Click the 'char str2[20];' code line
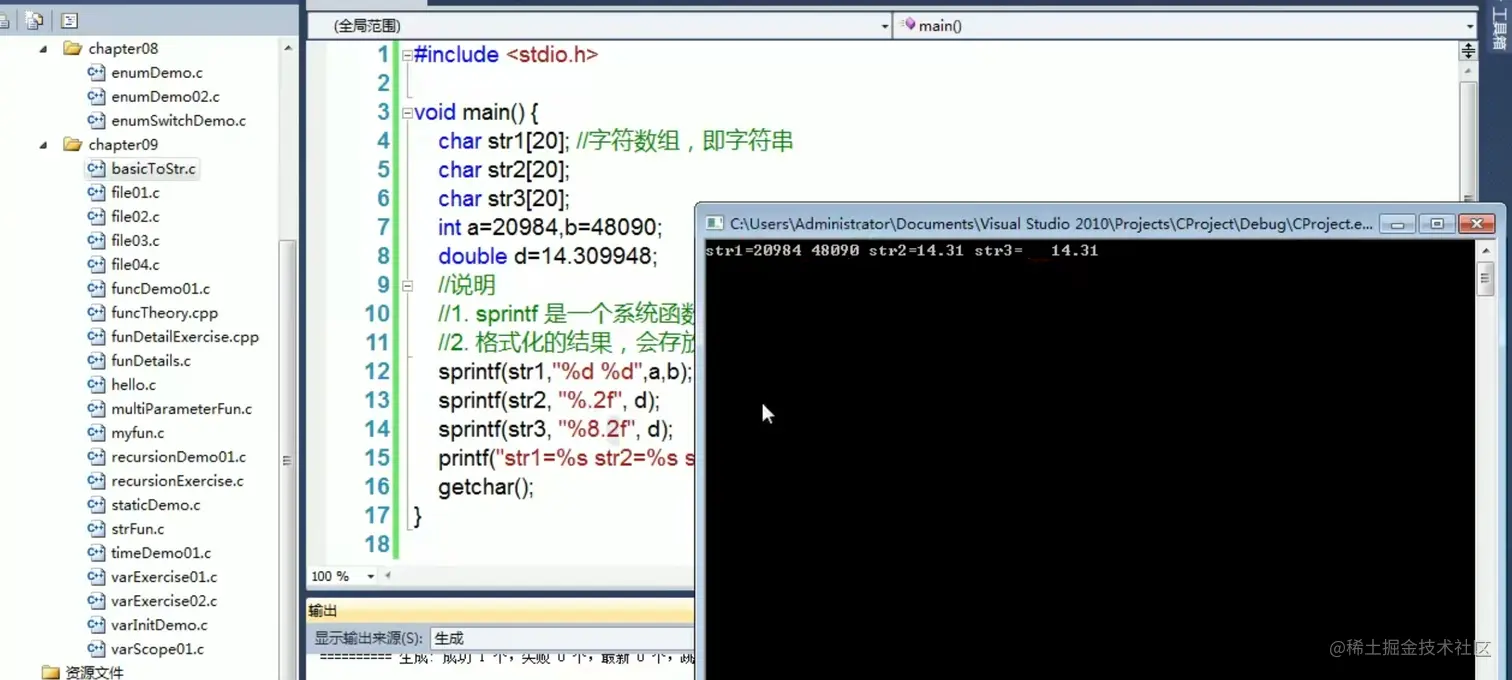 pos(503,170)
